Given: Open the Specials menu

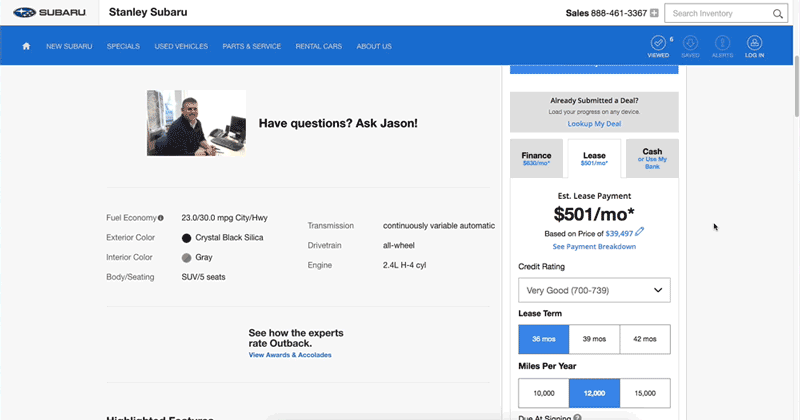Looking at the screenshot, I should coord(123,46).
